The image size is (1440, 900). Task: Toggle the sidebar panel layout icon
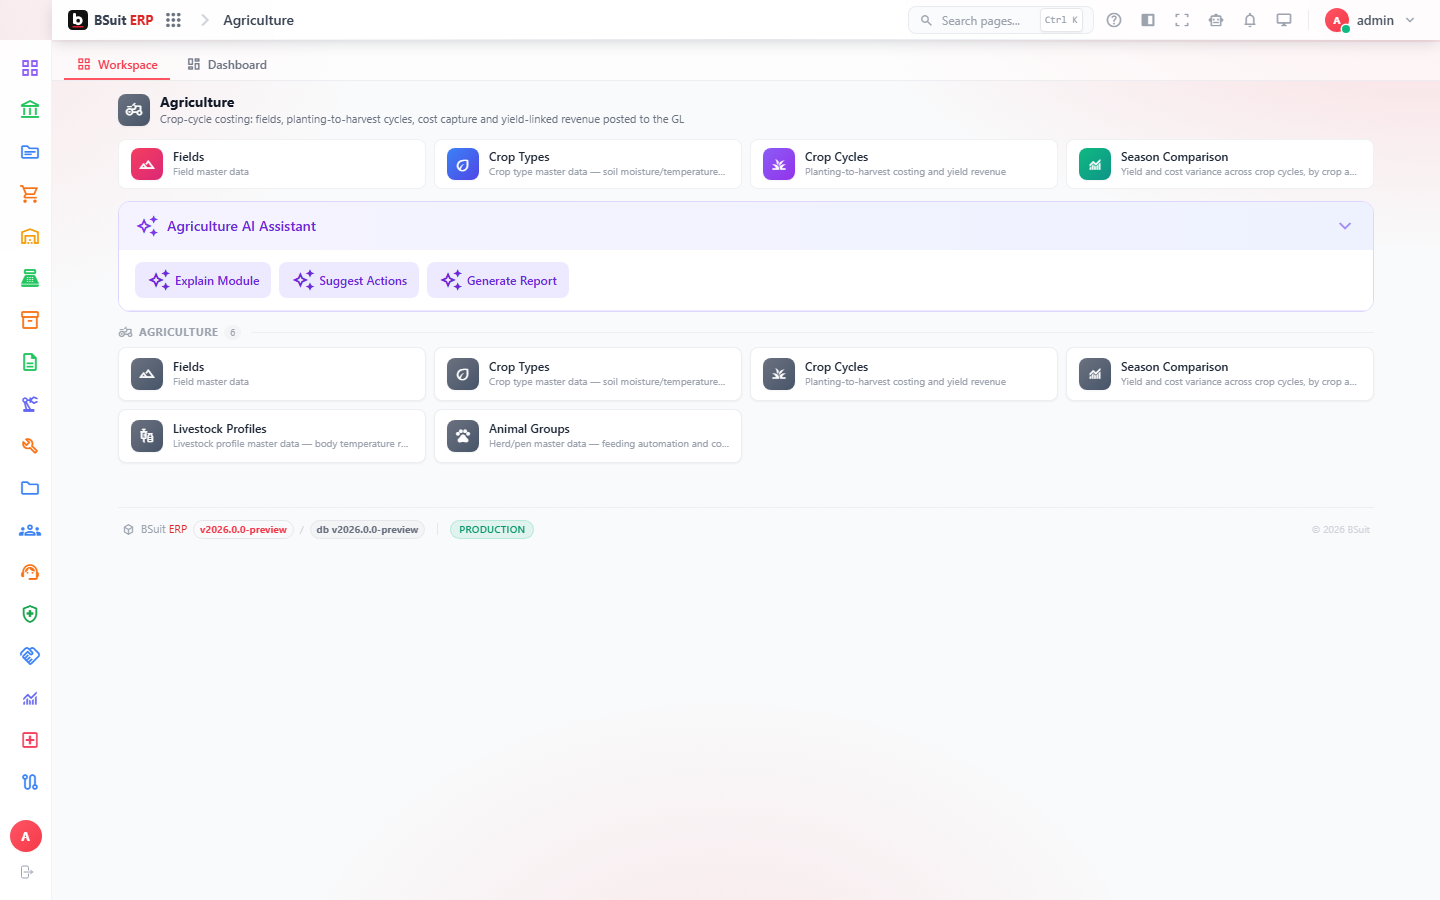1148,20
